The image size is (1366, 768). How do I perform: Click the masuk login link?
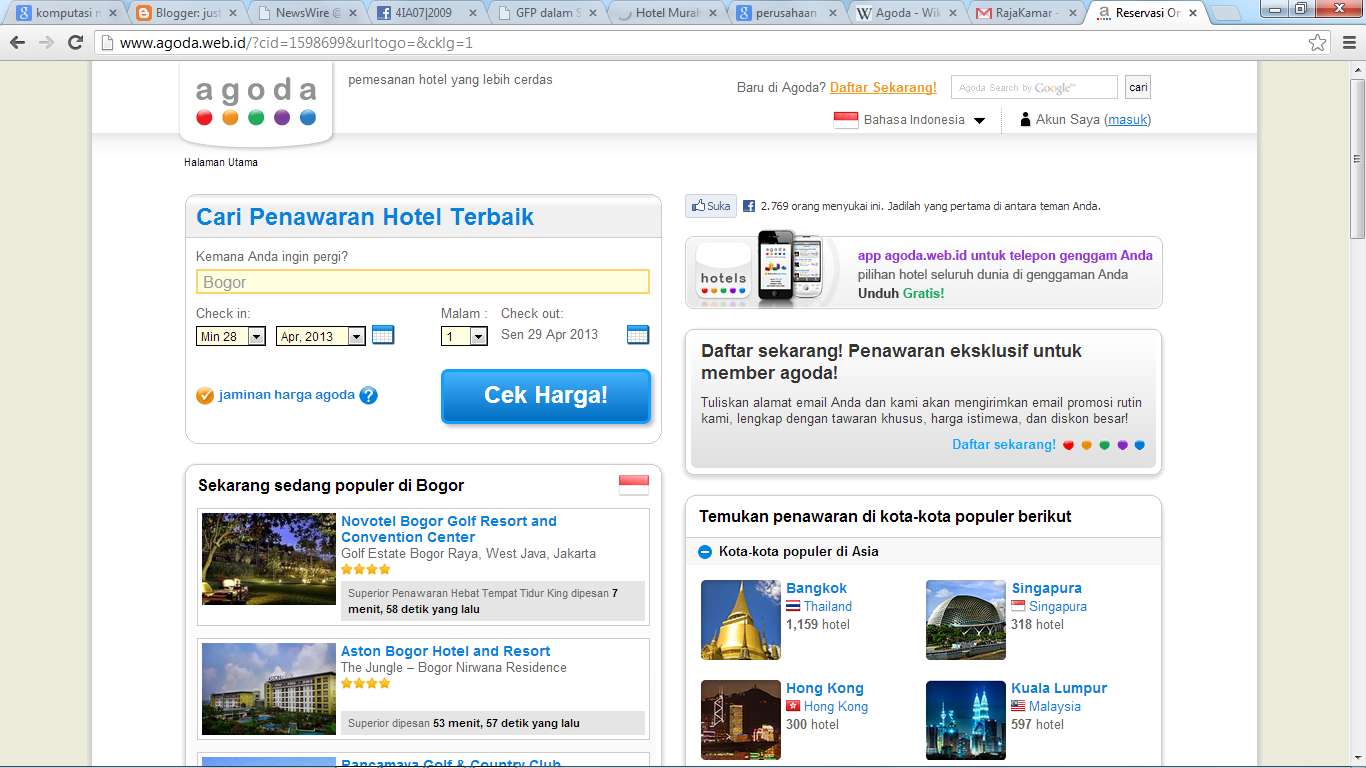point(1128,120)
